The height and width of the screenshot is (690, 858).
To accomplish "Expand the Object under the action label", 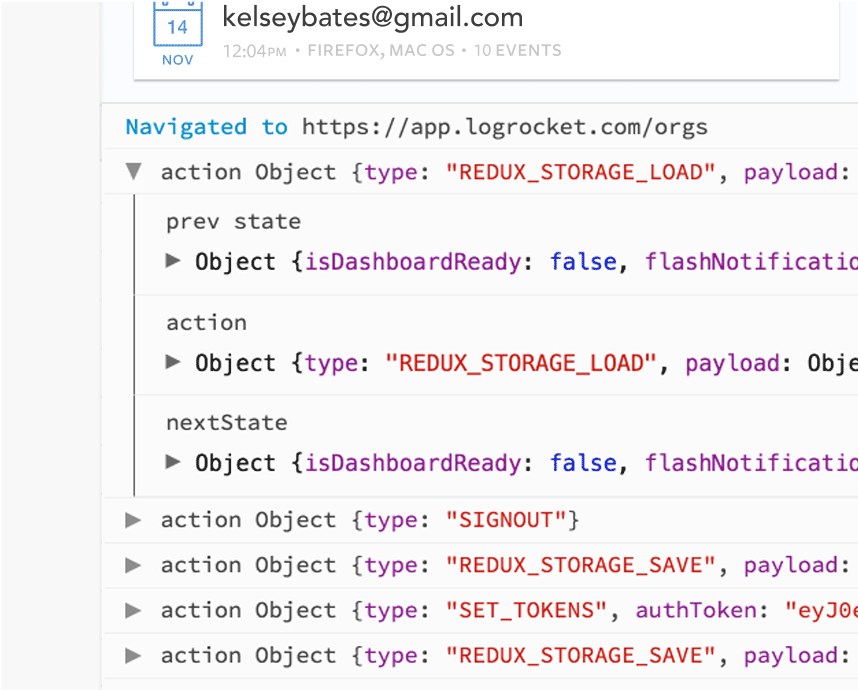I will coord(173,362).
